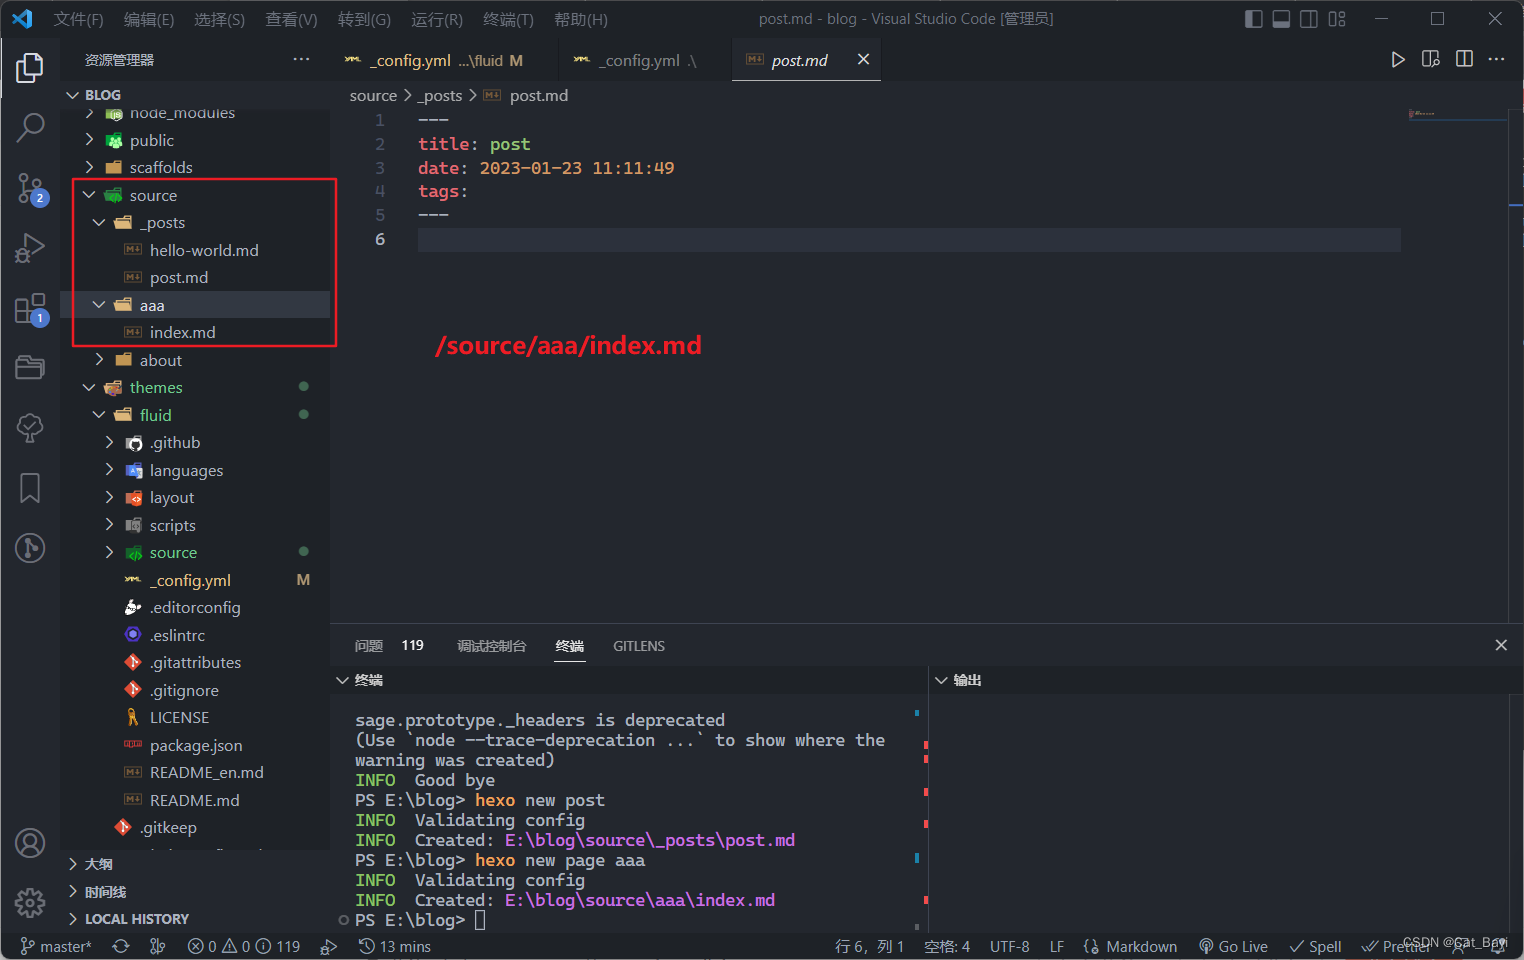
Task: Open the Search view in activity bar
Action: pos(30,127)
